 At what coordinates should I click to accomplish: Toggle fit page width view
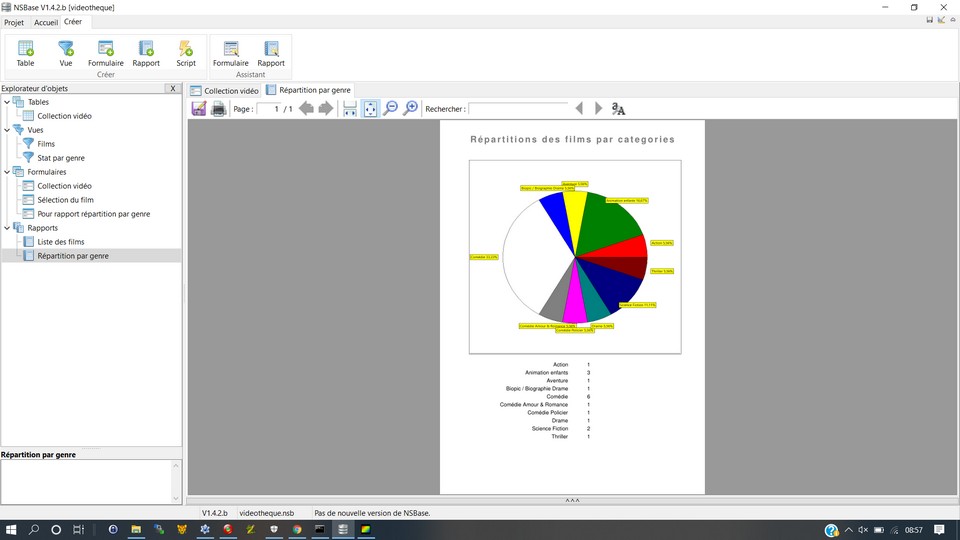pos(350,108)
